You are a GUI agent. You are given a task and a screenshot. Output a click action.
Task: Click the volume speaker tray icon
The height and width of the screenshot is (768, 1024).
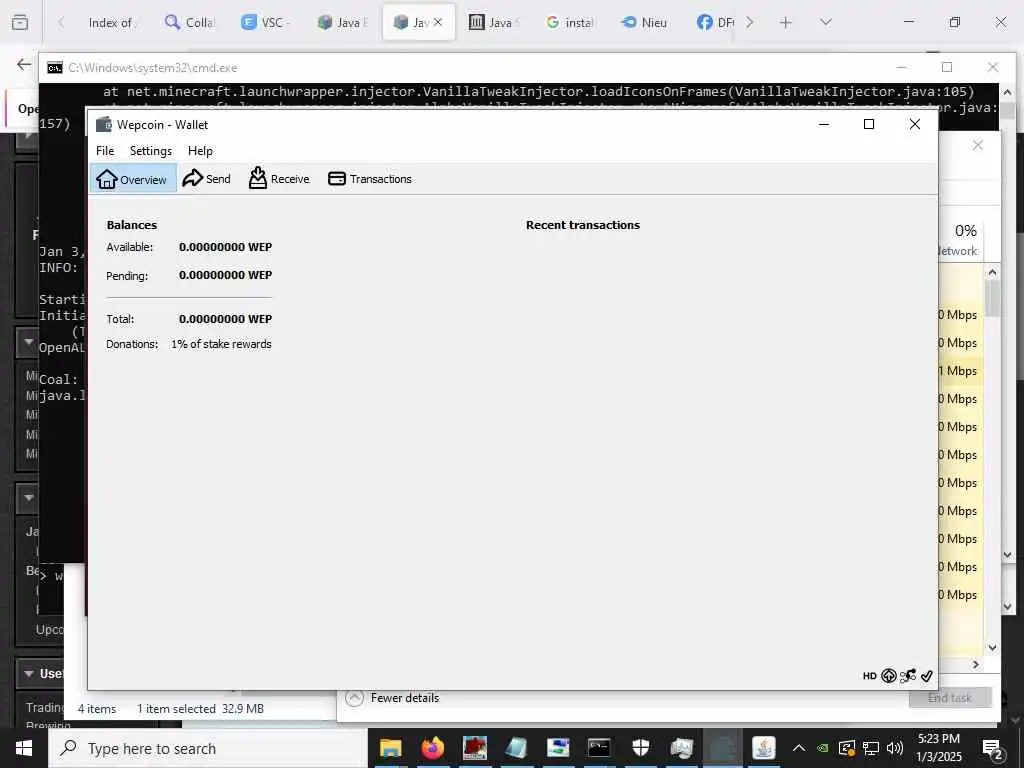(895, 748)
